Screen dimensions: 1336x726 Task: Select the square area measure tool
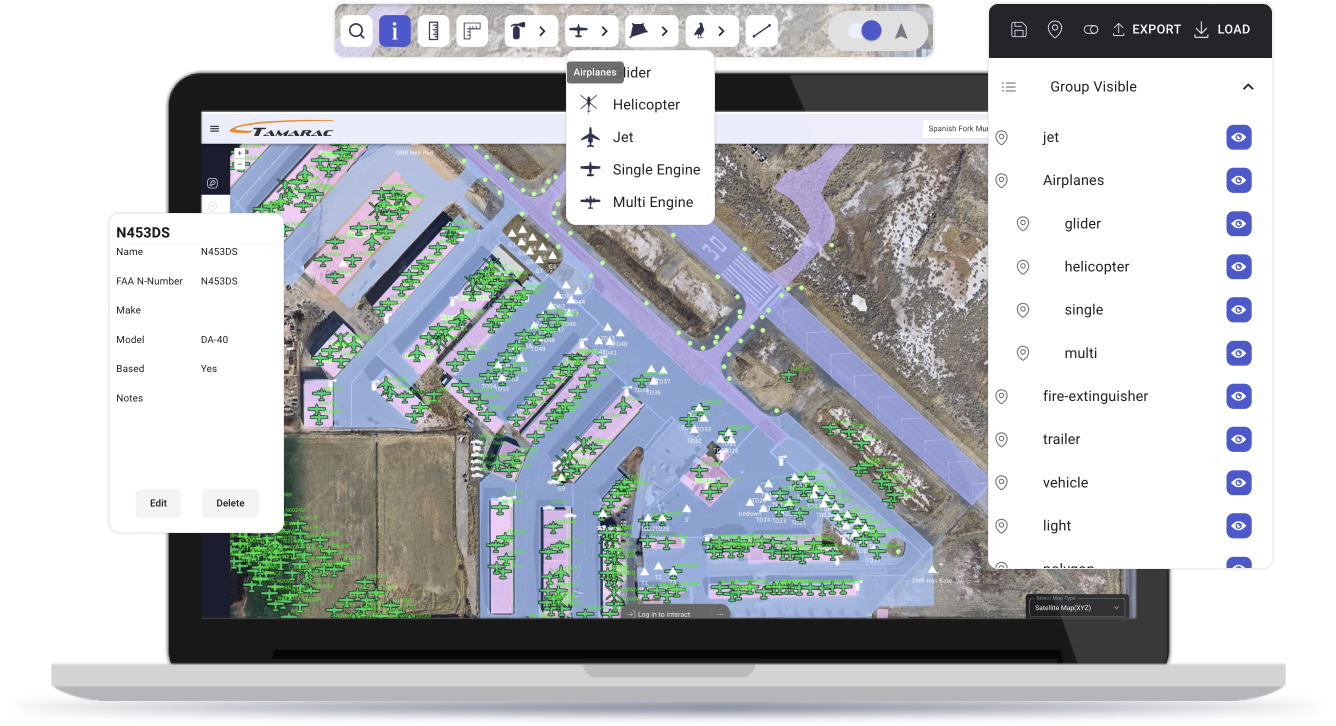click(x=472, y=31)
